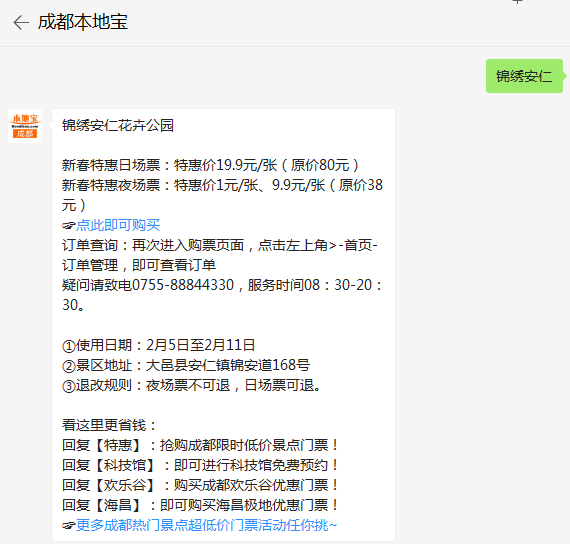Click the 退改规则 refund rule line
The height and width of the screenshot is (544, 570).
[192, 385]
